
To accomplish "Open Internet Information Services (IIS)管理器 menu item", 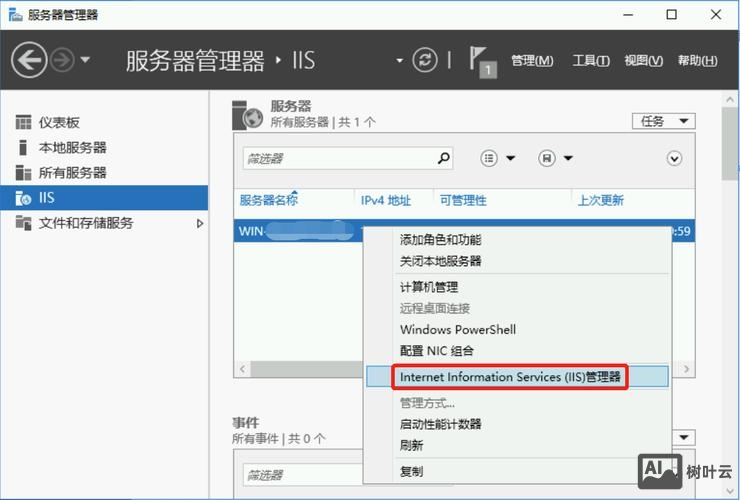I will tap(517, 377).
